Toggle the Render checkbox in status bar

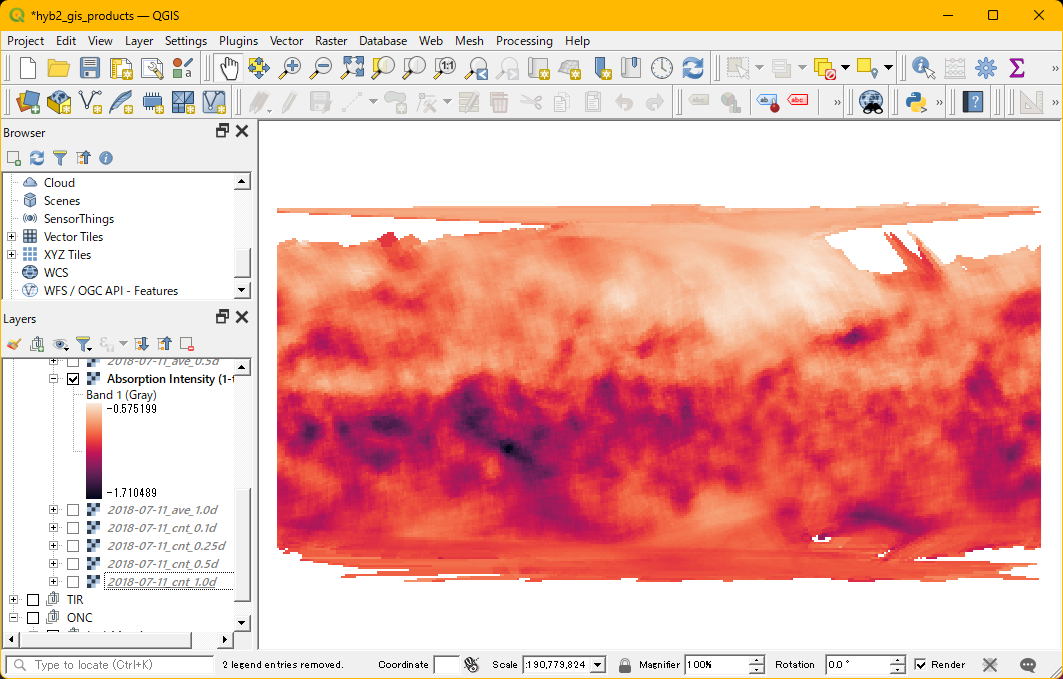[x=920, y=665]
